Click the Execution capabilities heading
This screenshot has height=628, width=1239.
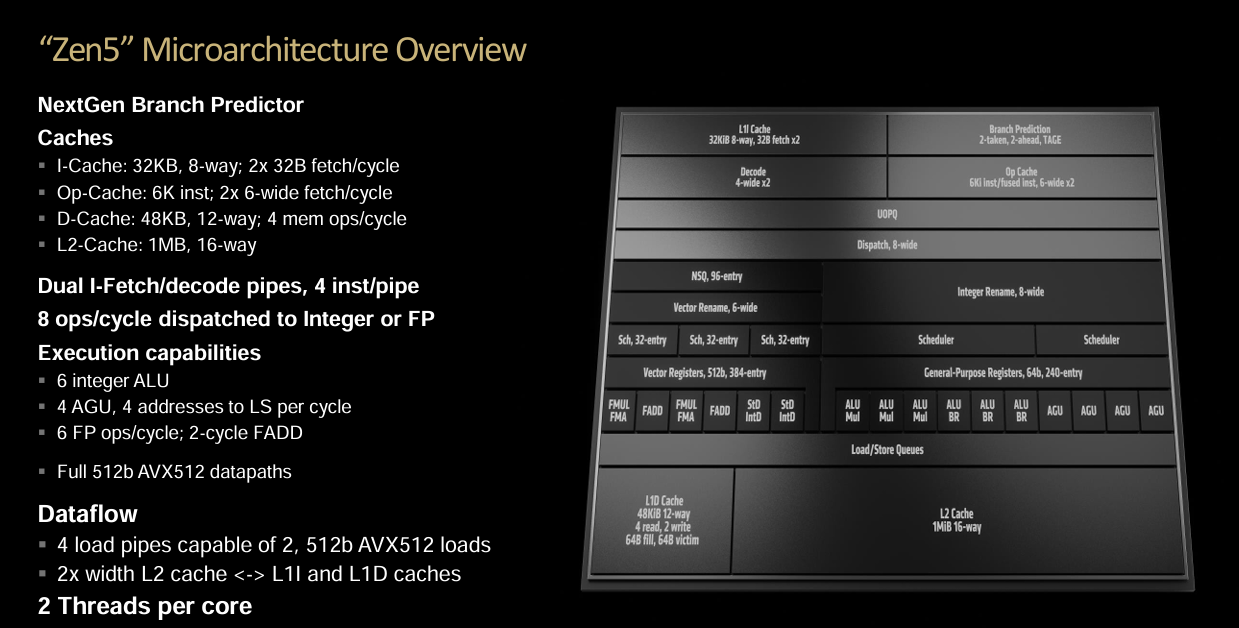149,353
